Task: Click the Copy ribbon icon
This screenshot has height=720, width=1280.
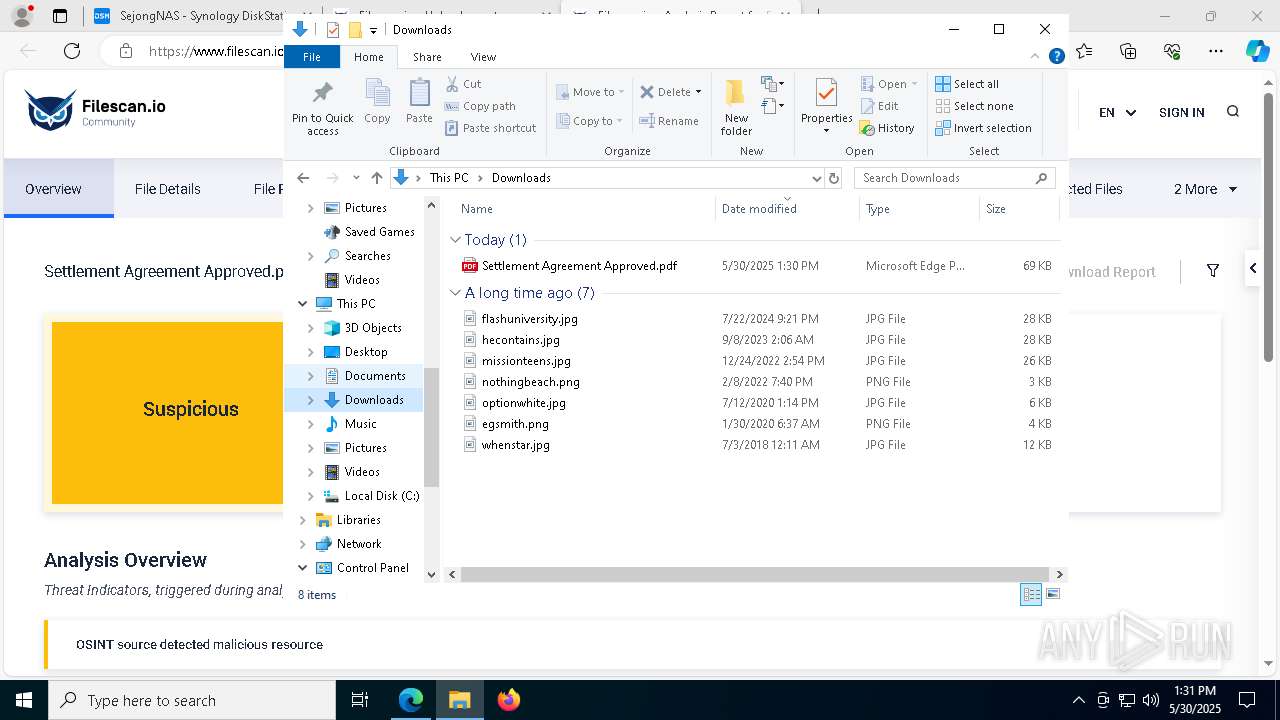Action: (377, 94)
